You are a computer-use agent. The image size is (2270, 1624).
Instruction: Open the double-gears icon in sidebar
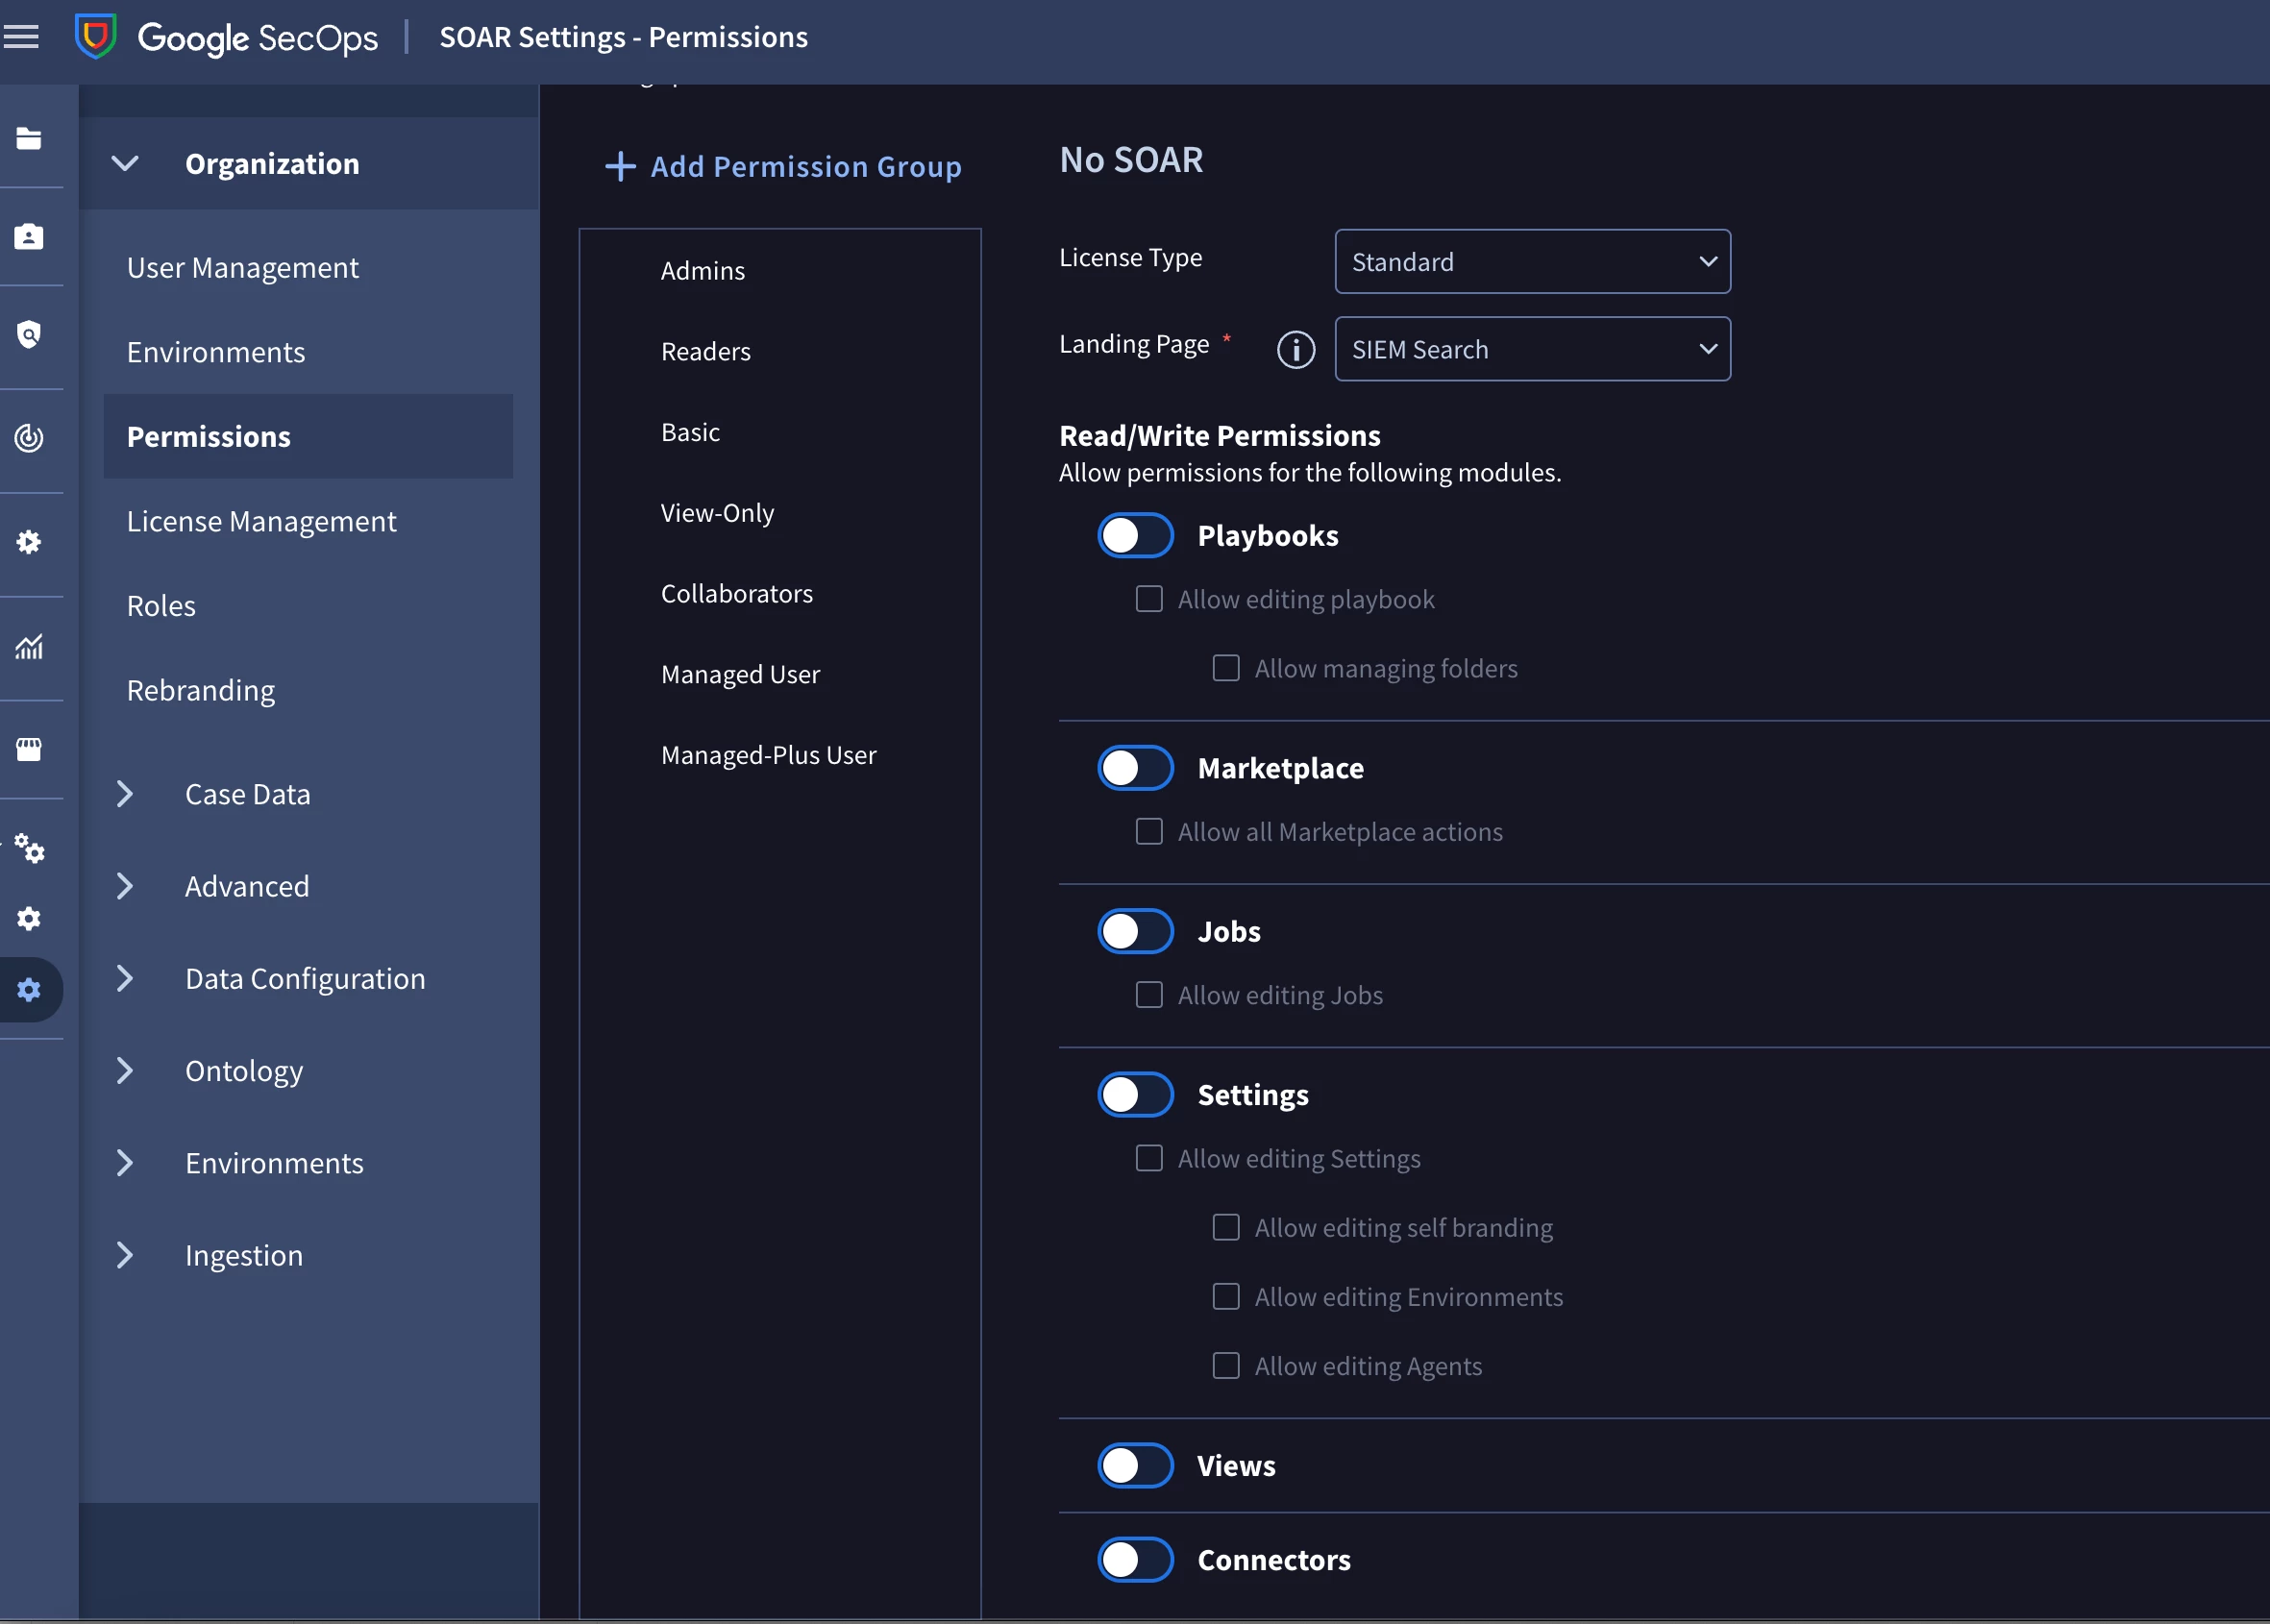[x=29, y=848]
